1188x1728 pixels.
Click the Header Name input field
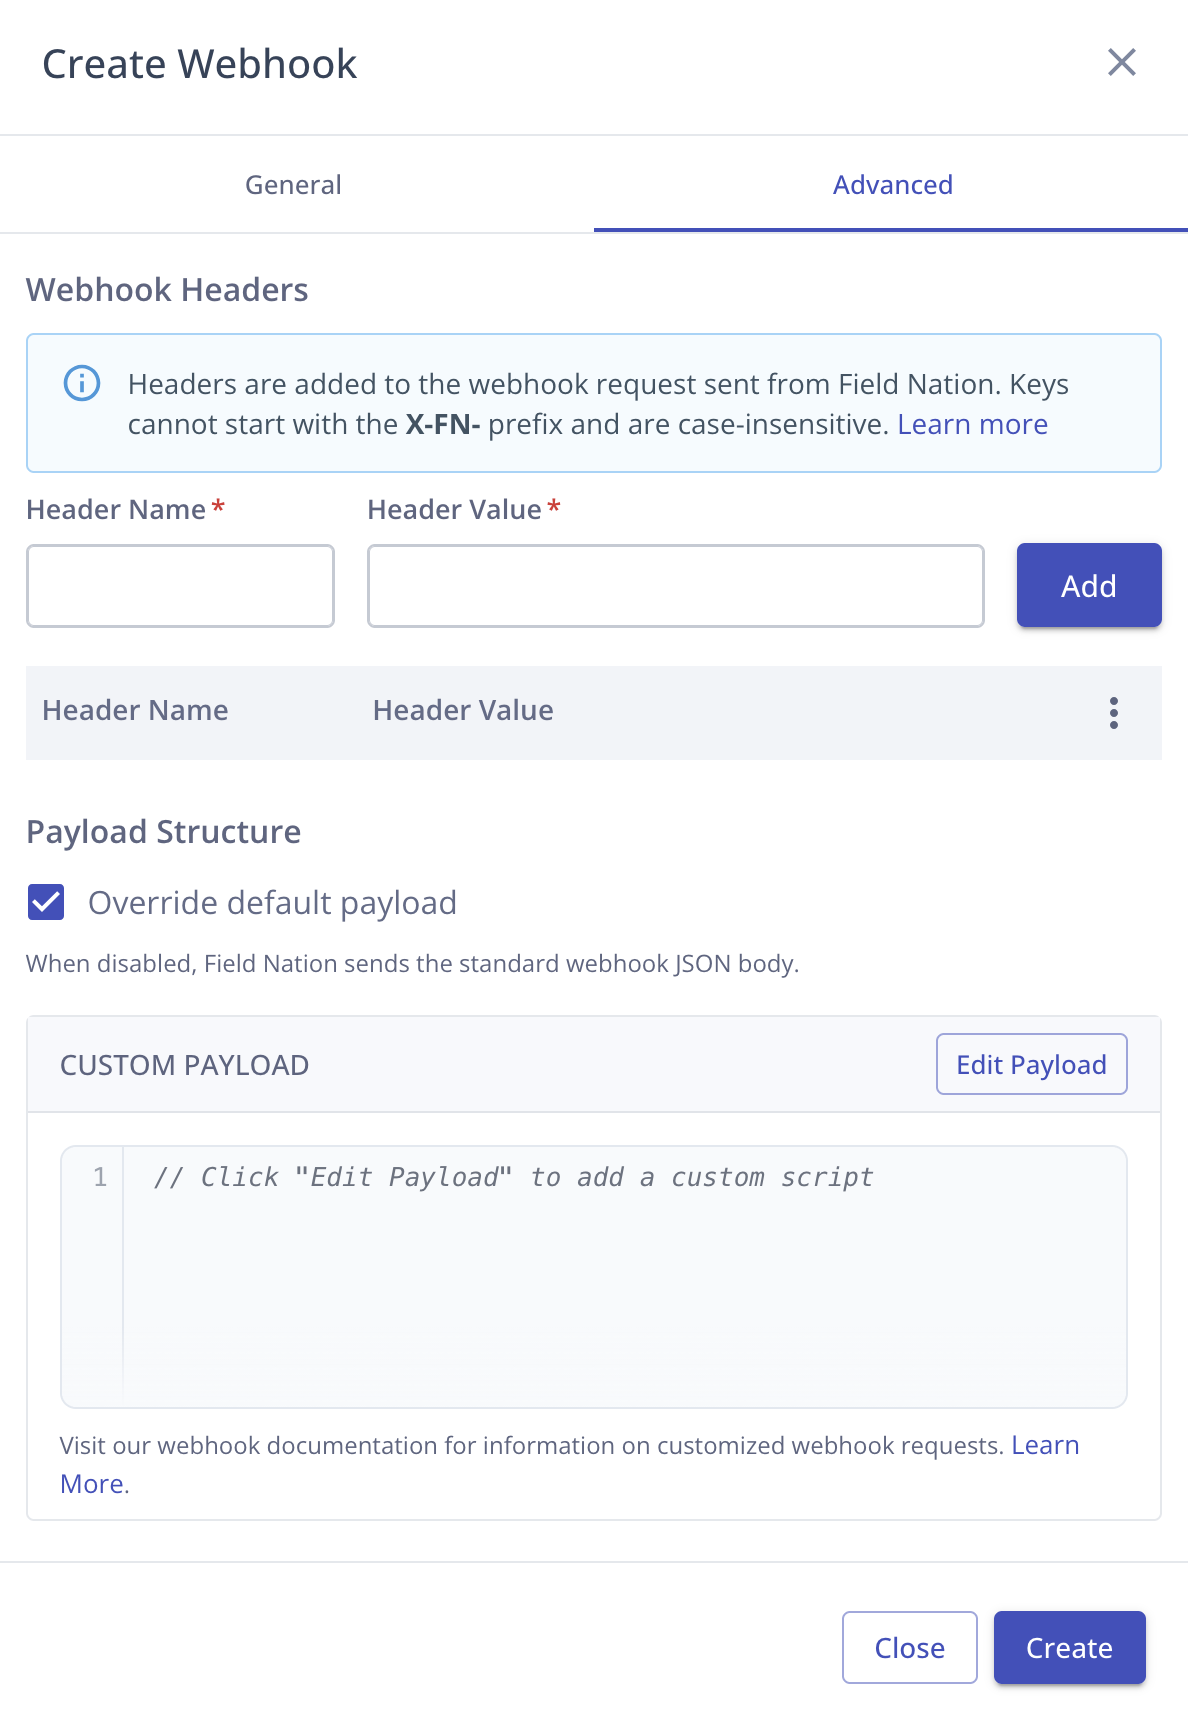(x=181, y=586)
